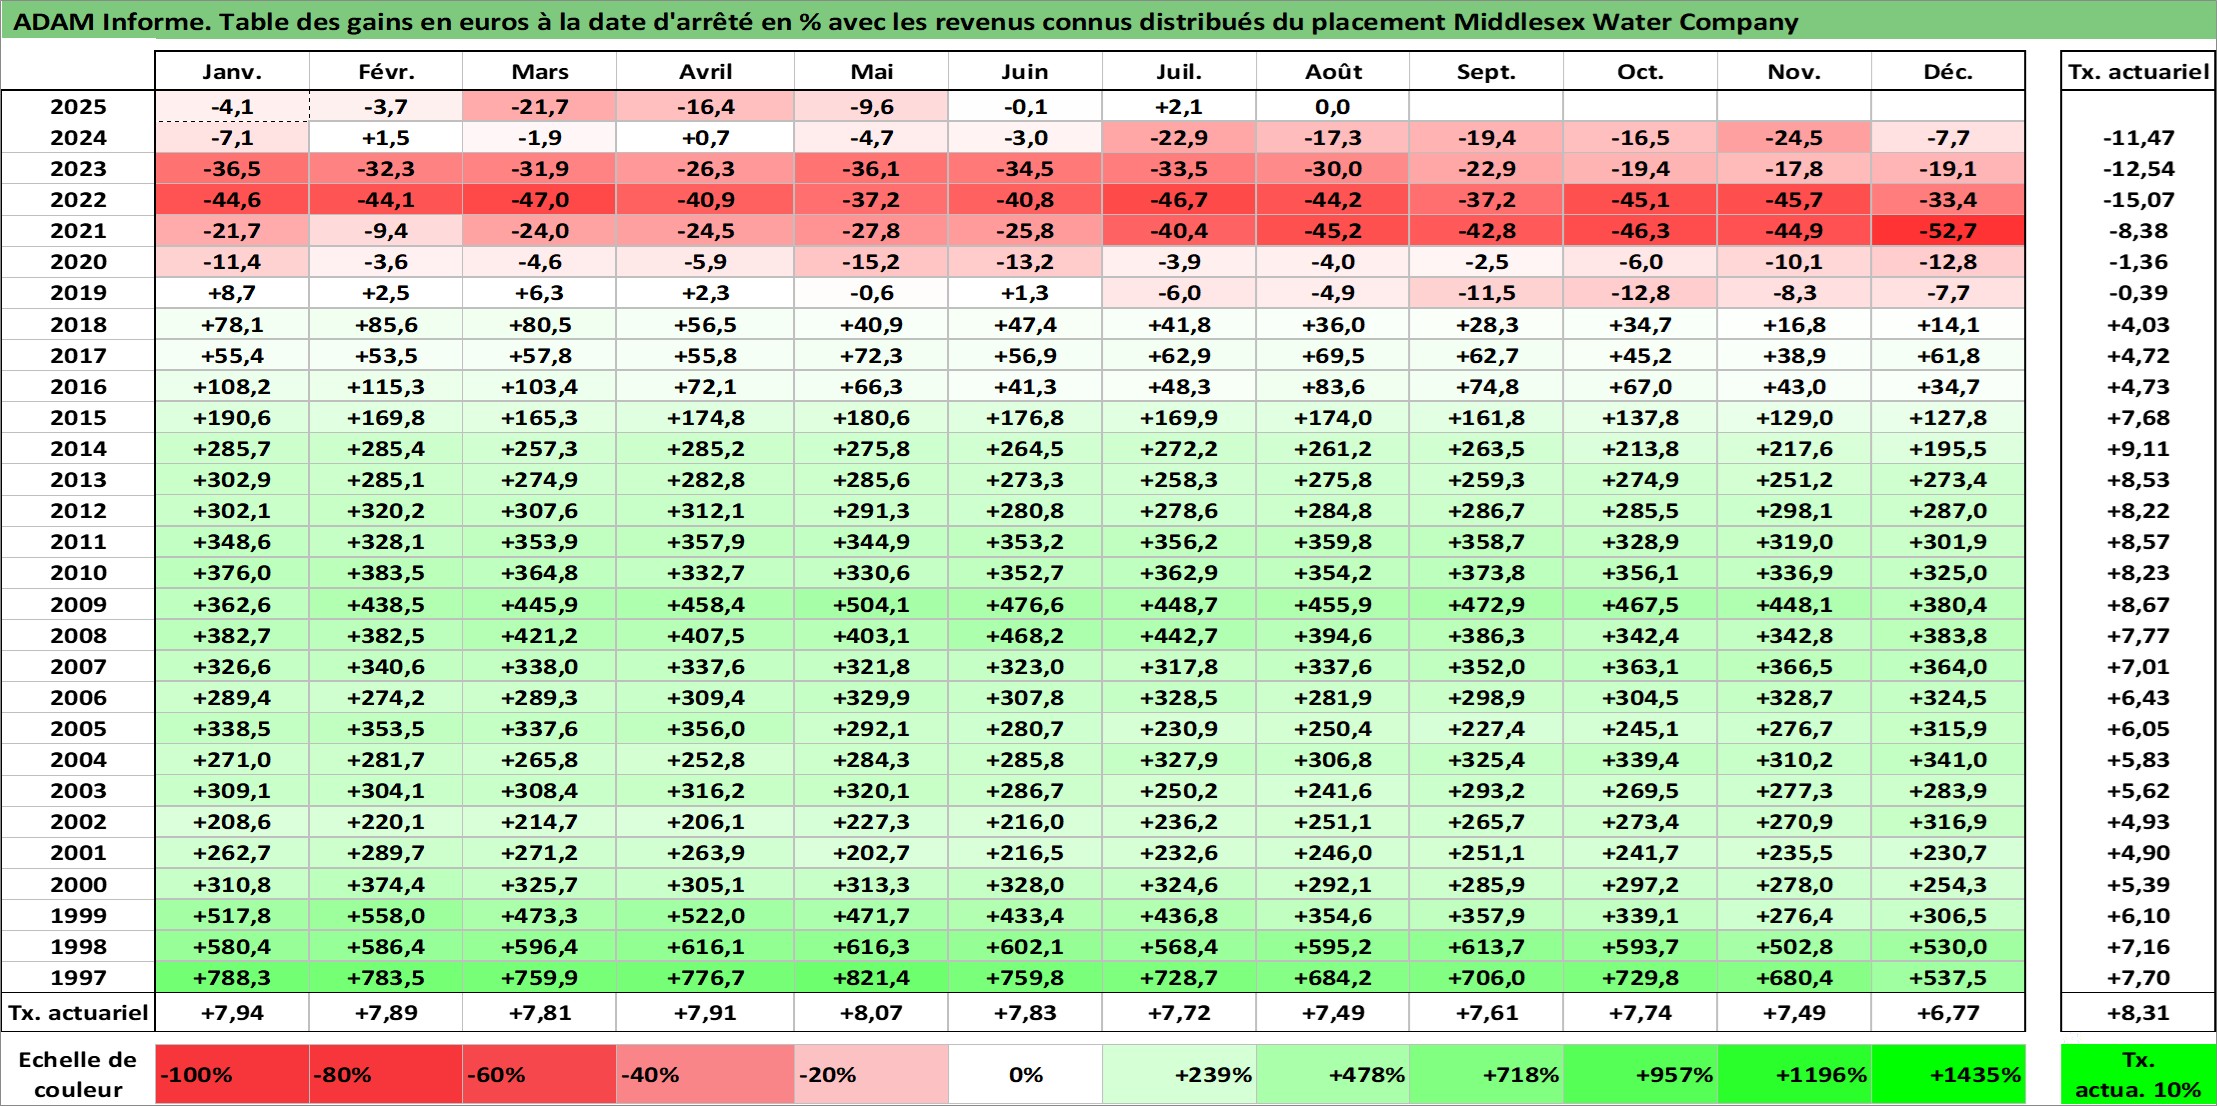This screenshot has height=1106, width=2217.
Task: Click the +1435% bright green swatch
Action: point(1948,1075)
